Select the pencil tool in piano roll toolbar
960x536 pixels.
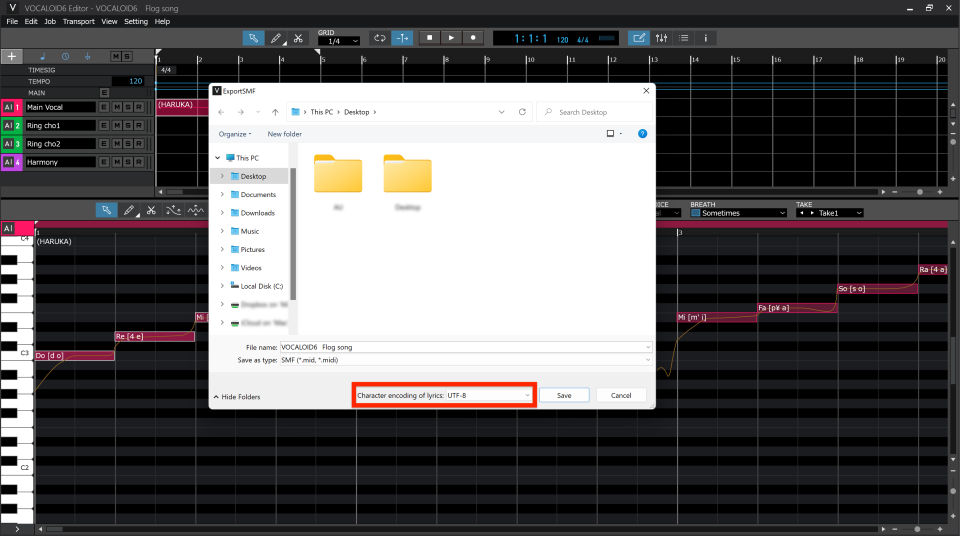click(129, 210)
